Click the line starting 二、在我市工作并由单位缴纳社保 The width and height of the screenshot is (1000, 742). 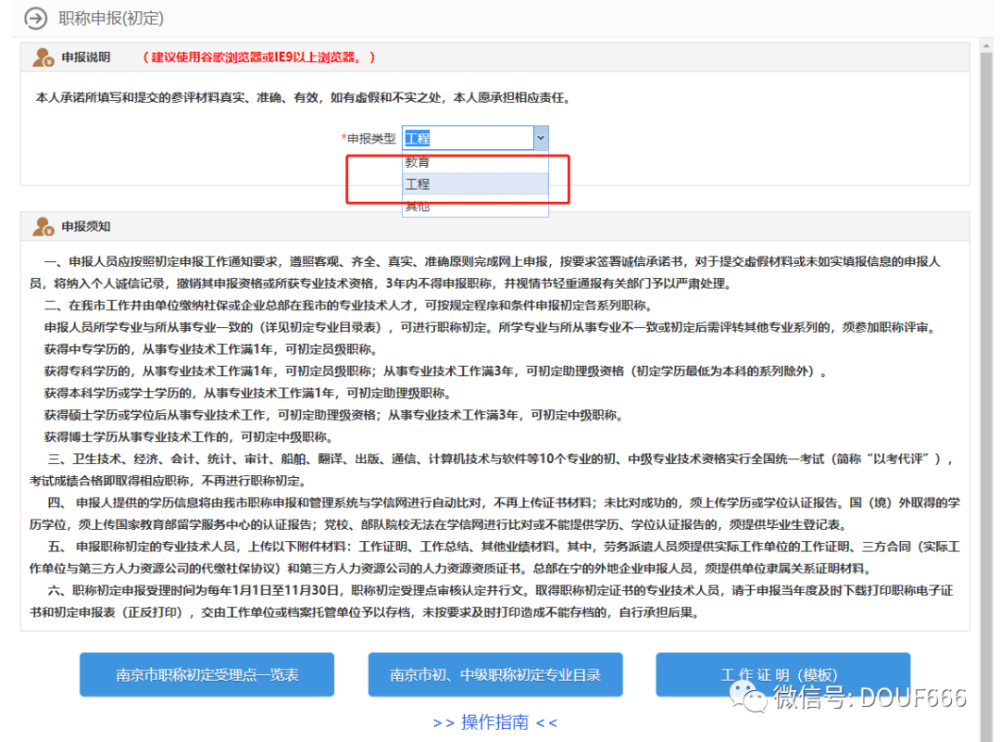pos(348,306)
